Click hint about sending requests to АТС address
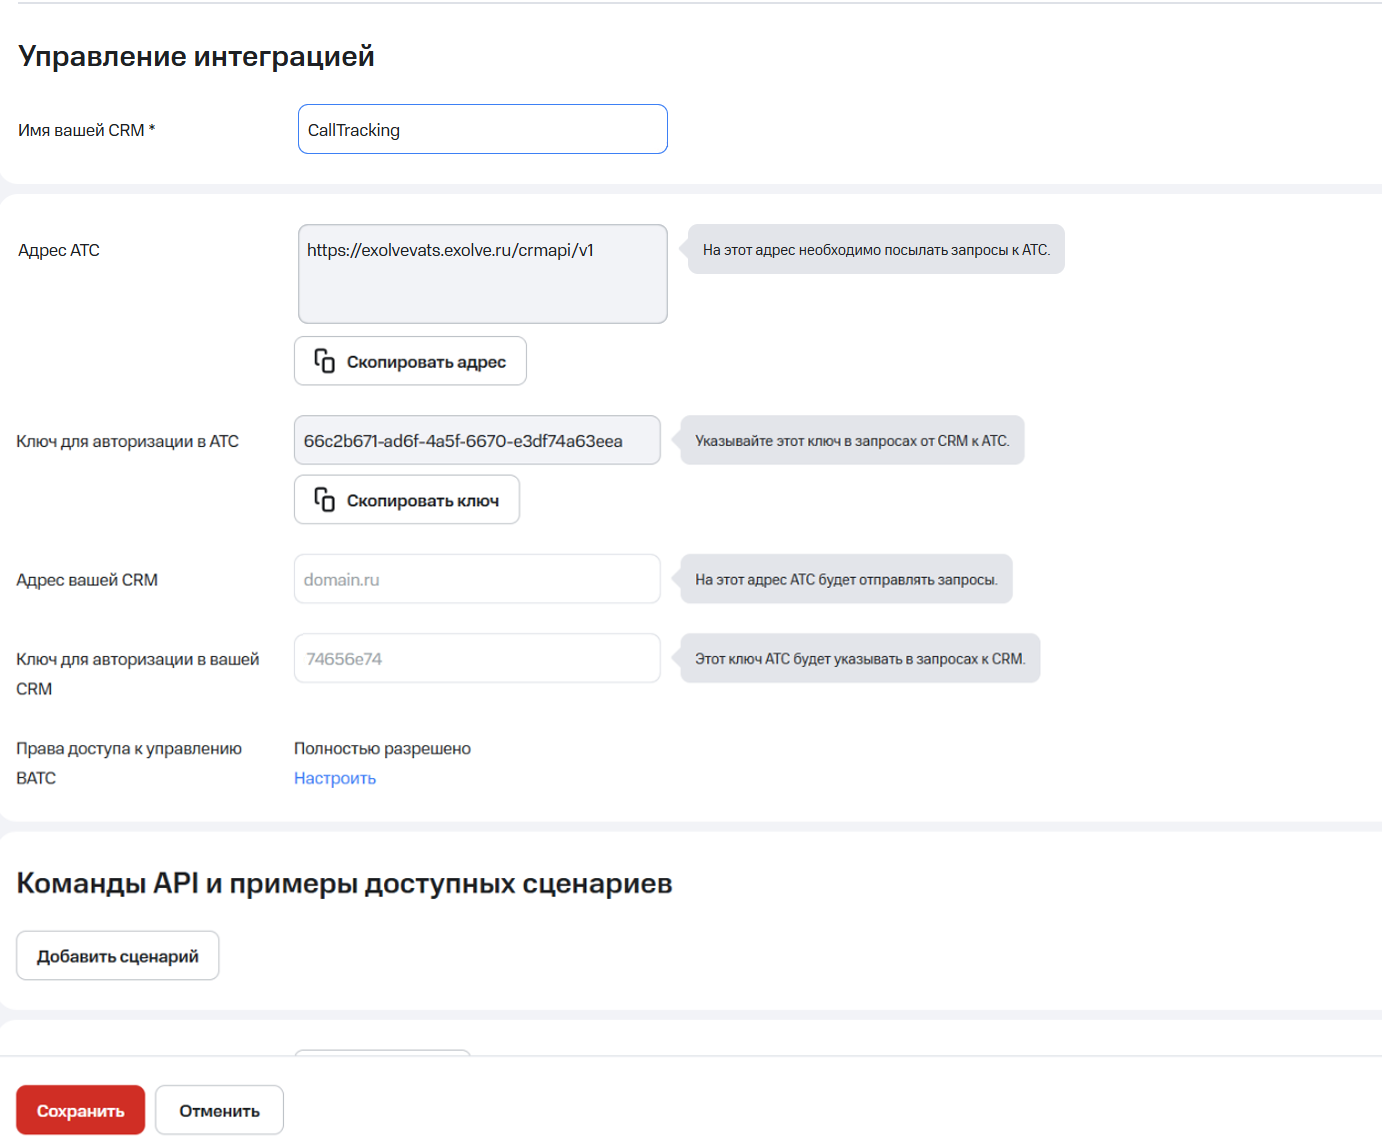This screenshot has width=1382, height=1147. pos(876,250)
